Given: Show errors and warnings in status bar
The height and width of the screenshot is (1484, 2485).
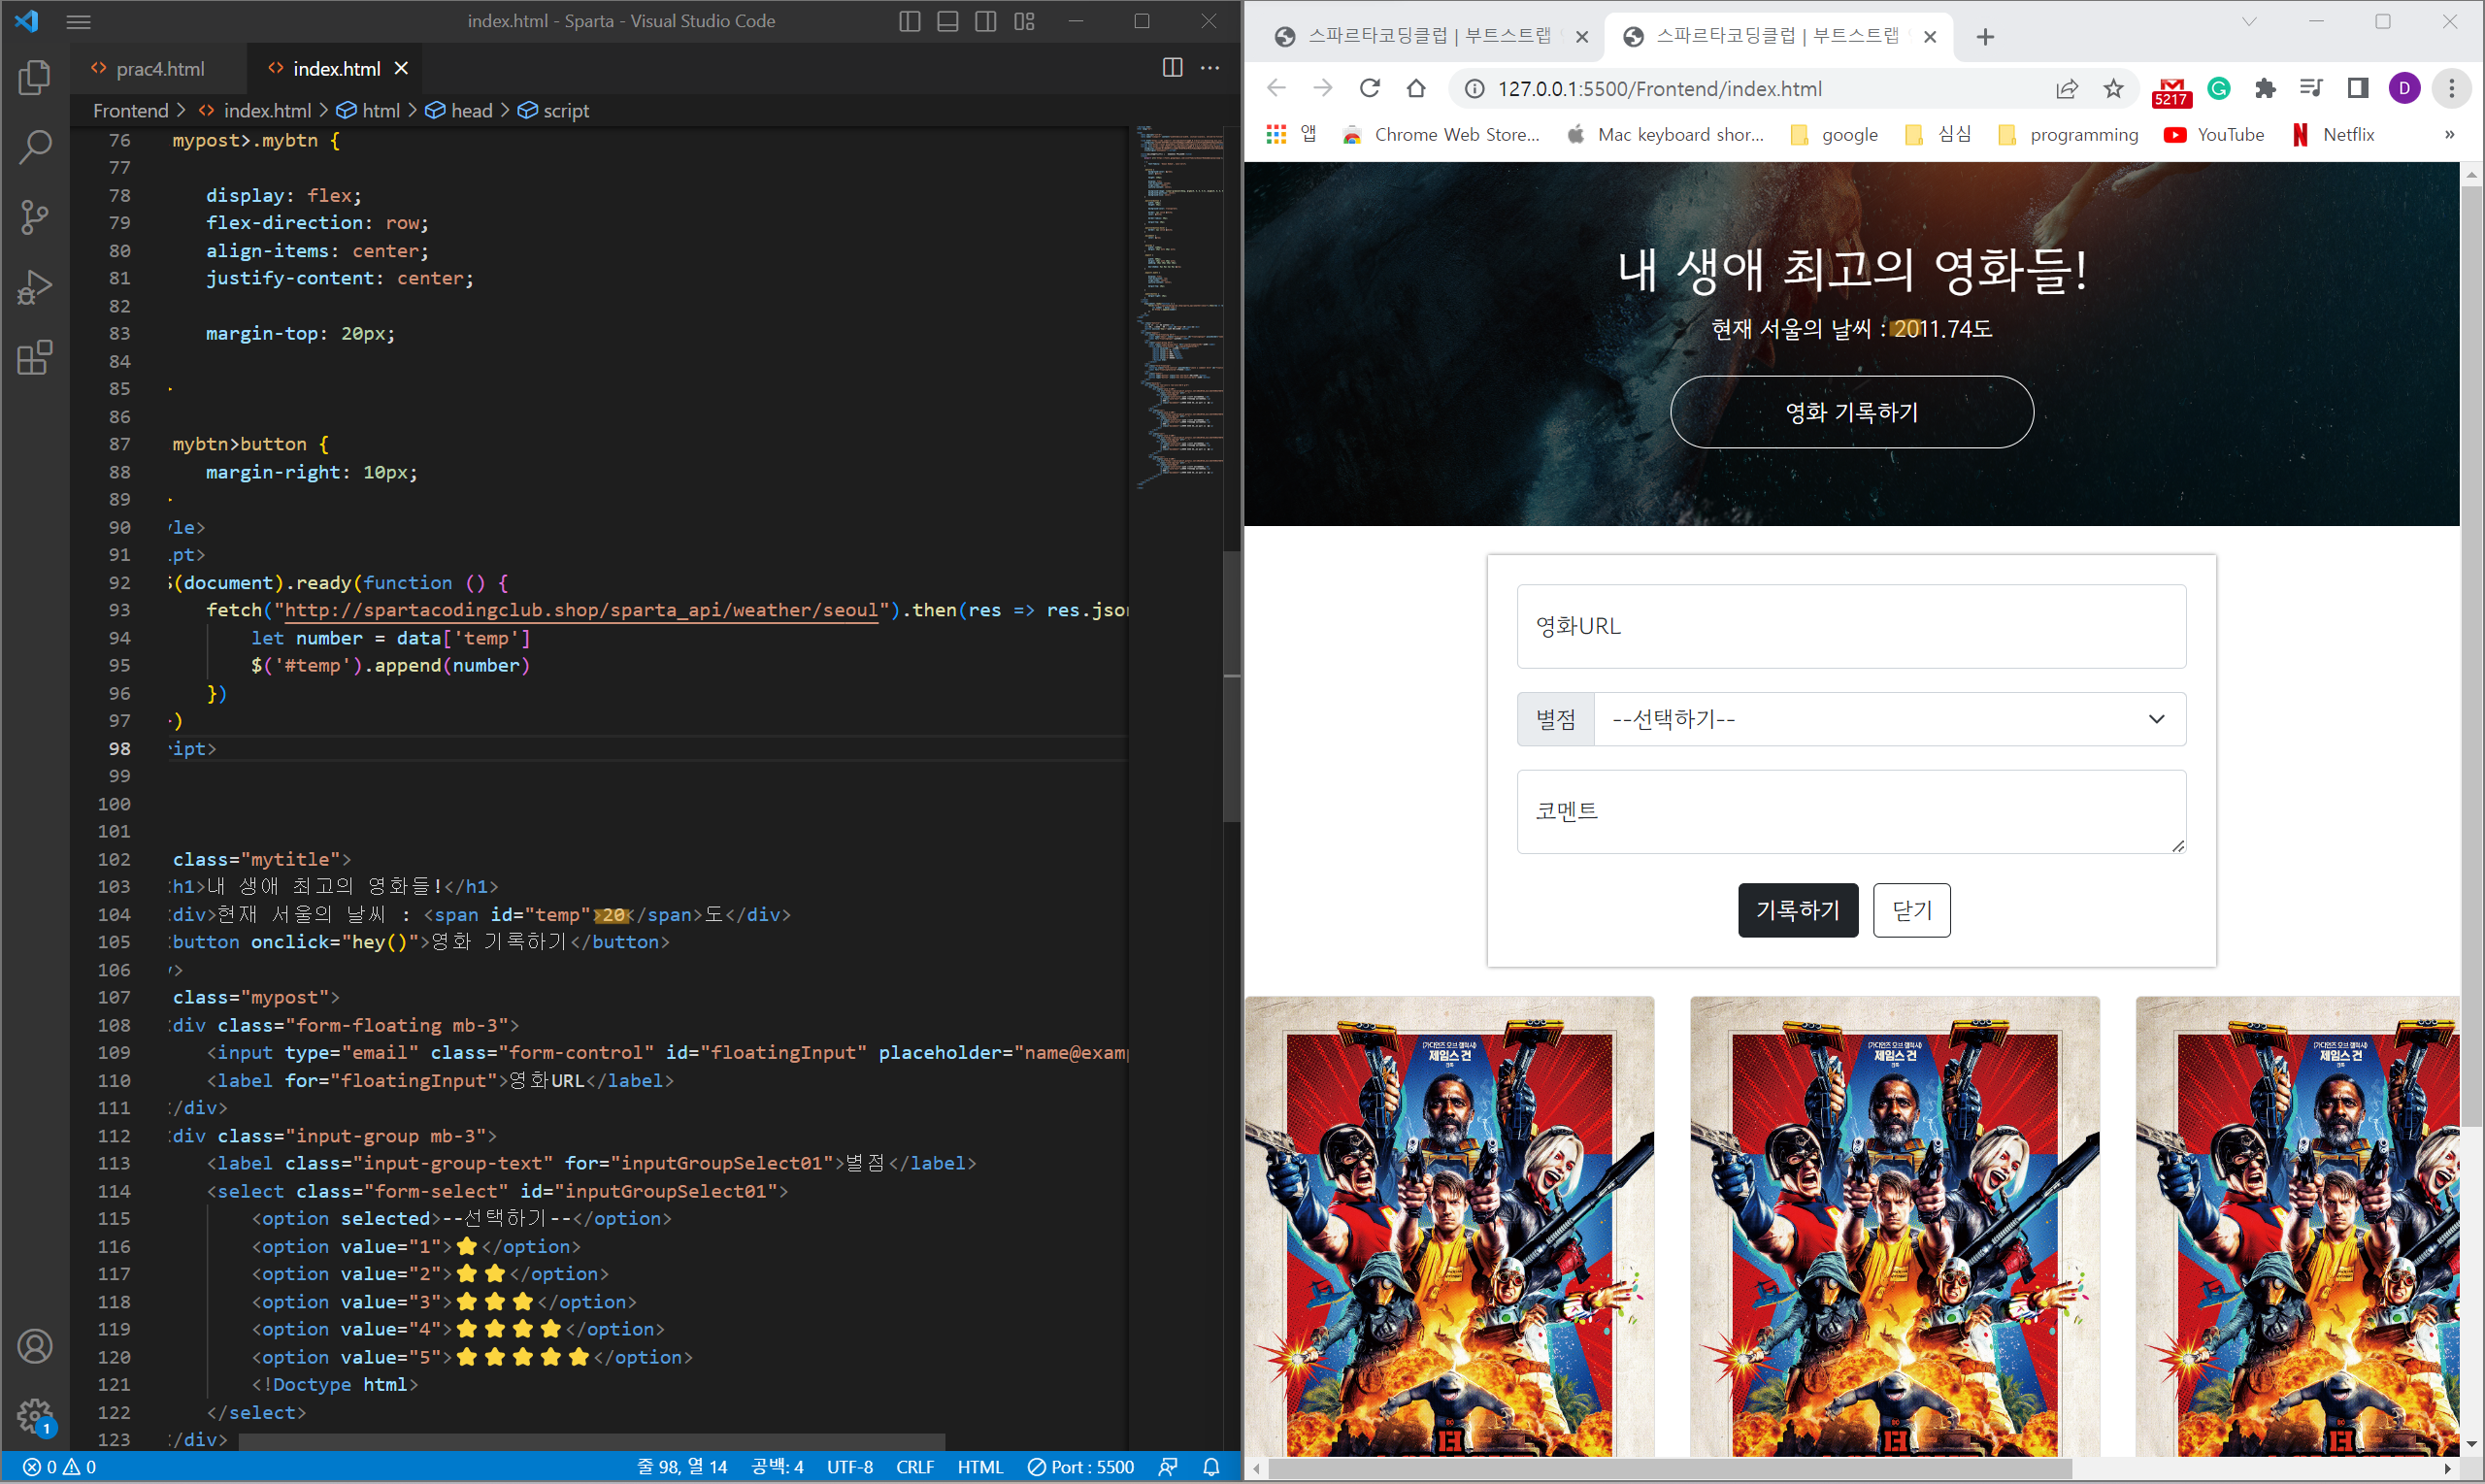Looking at the screenshot, I should (59, 1467).
